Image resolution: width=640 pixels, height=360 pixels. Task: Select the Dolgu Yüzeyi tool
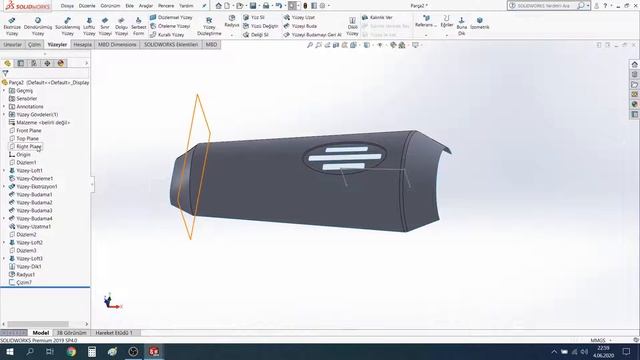point(121,27)
